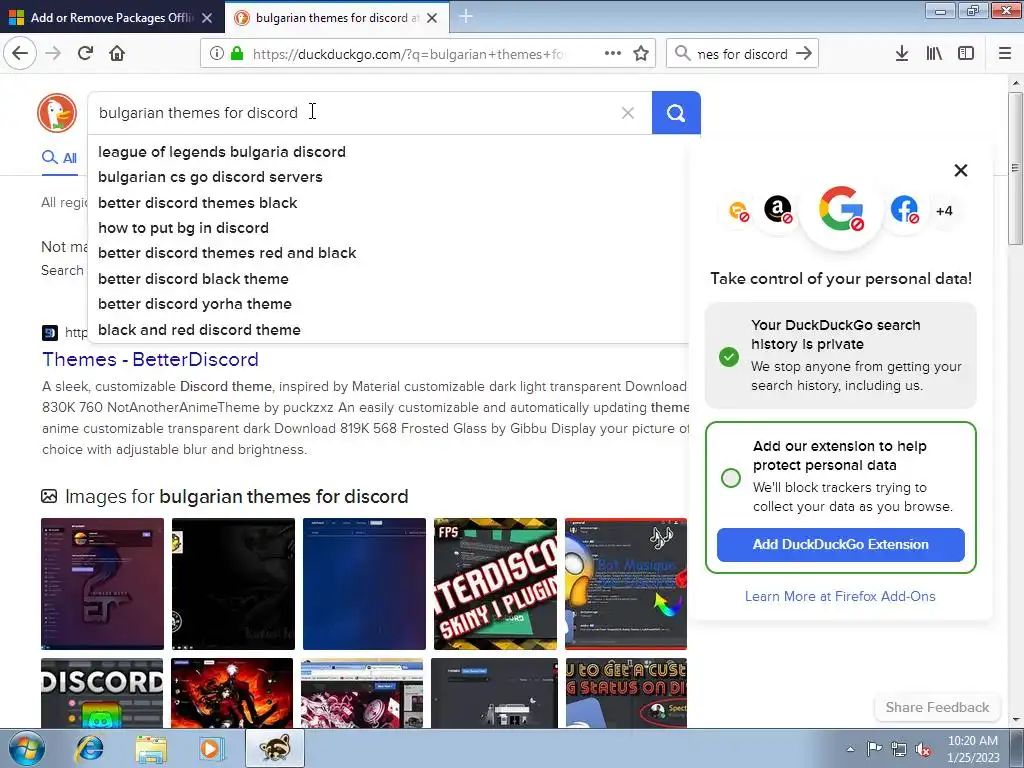Select the All results tab

point(59,157)
